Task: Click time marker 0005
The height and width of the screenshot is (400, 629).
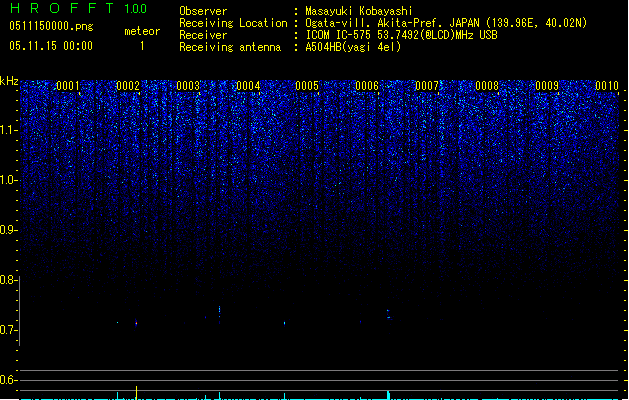Action: coord(307,86)
